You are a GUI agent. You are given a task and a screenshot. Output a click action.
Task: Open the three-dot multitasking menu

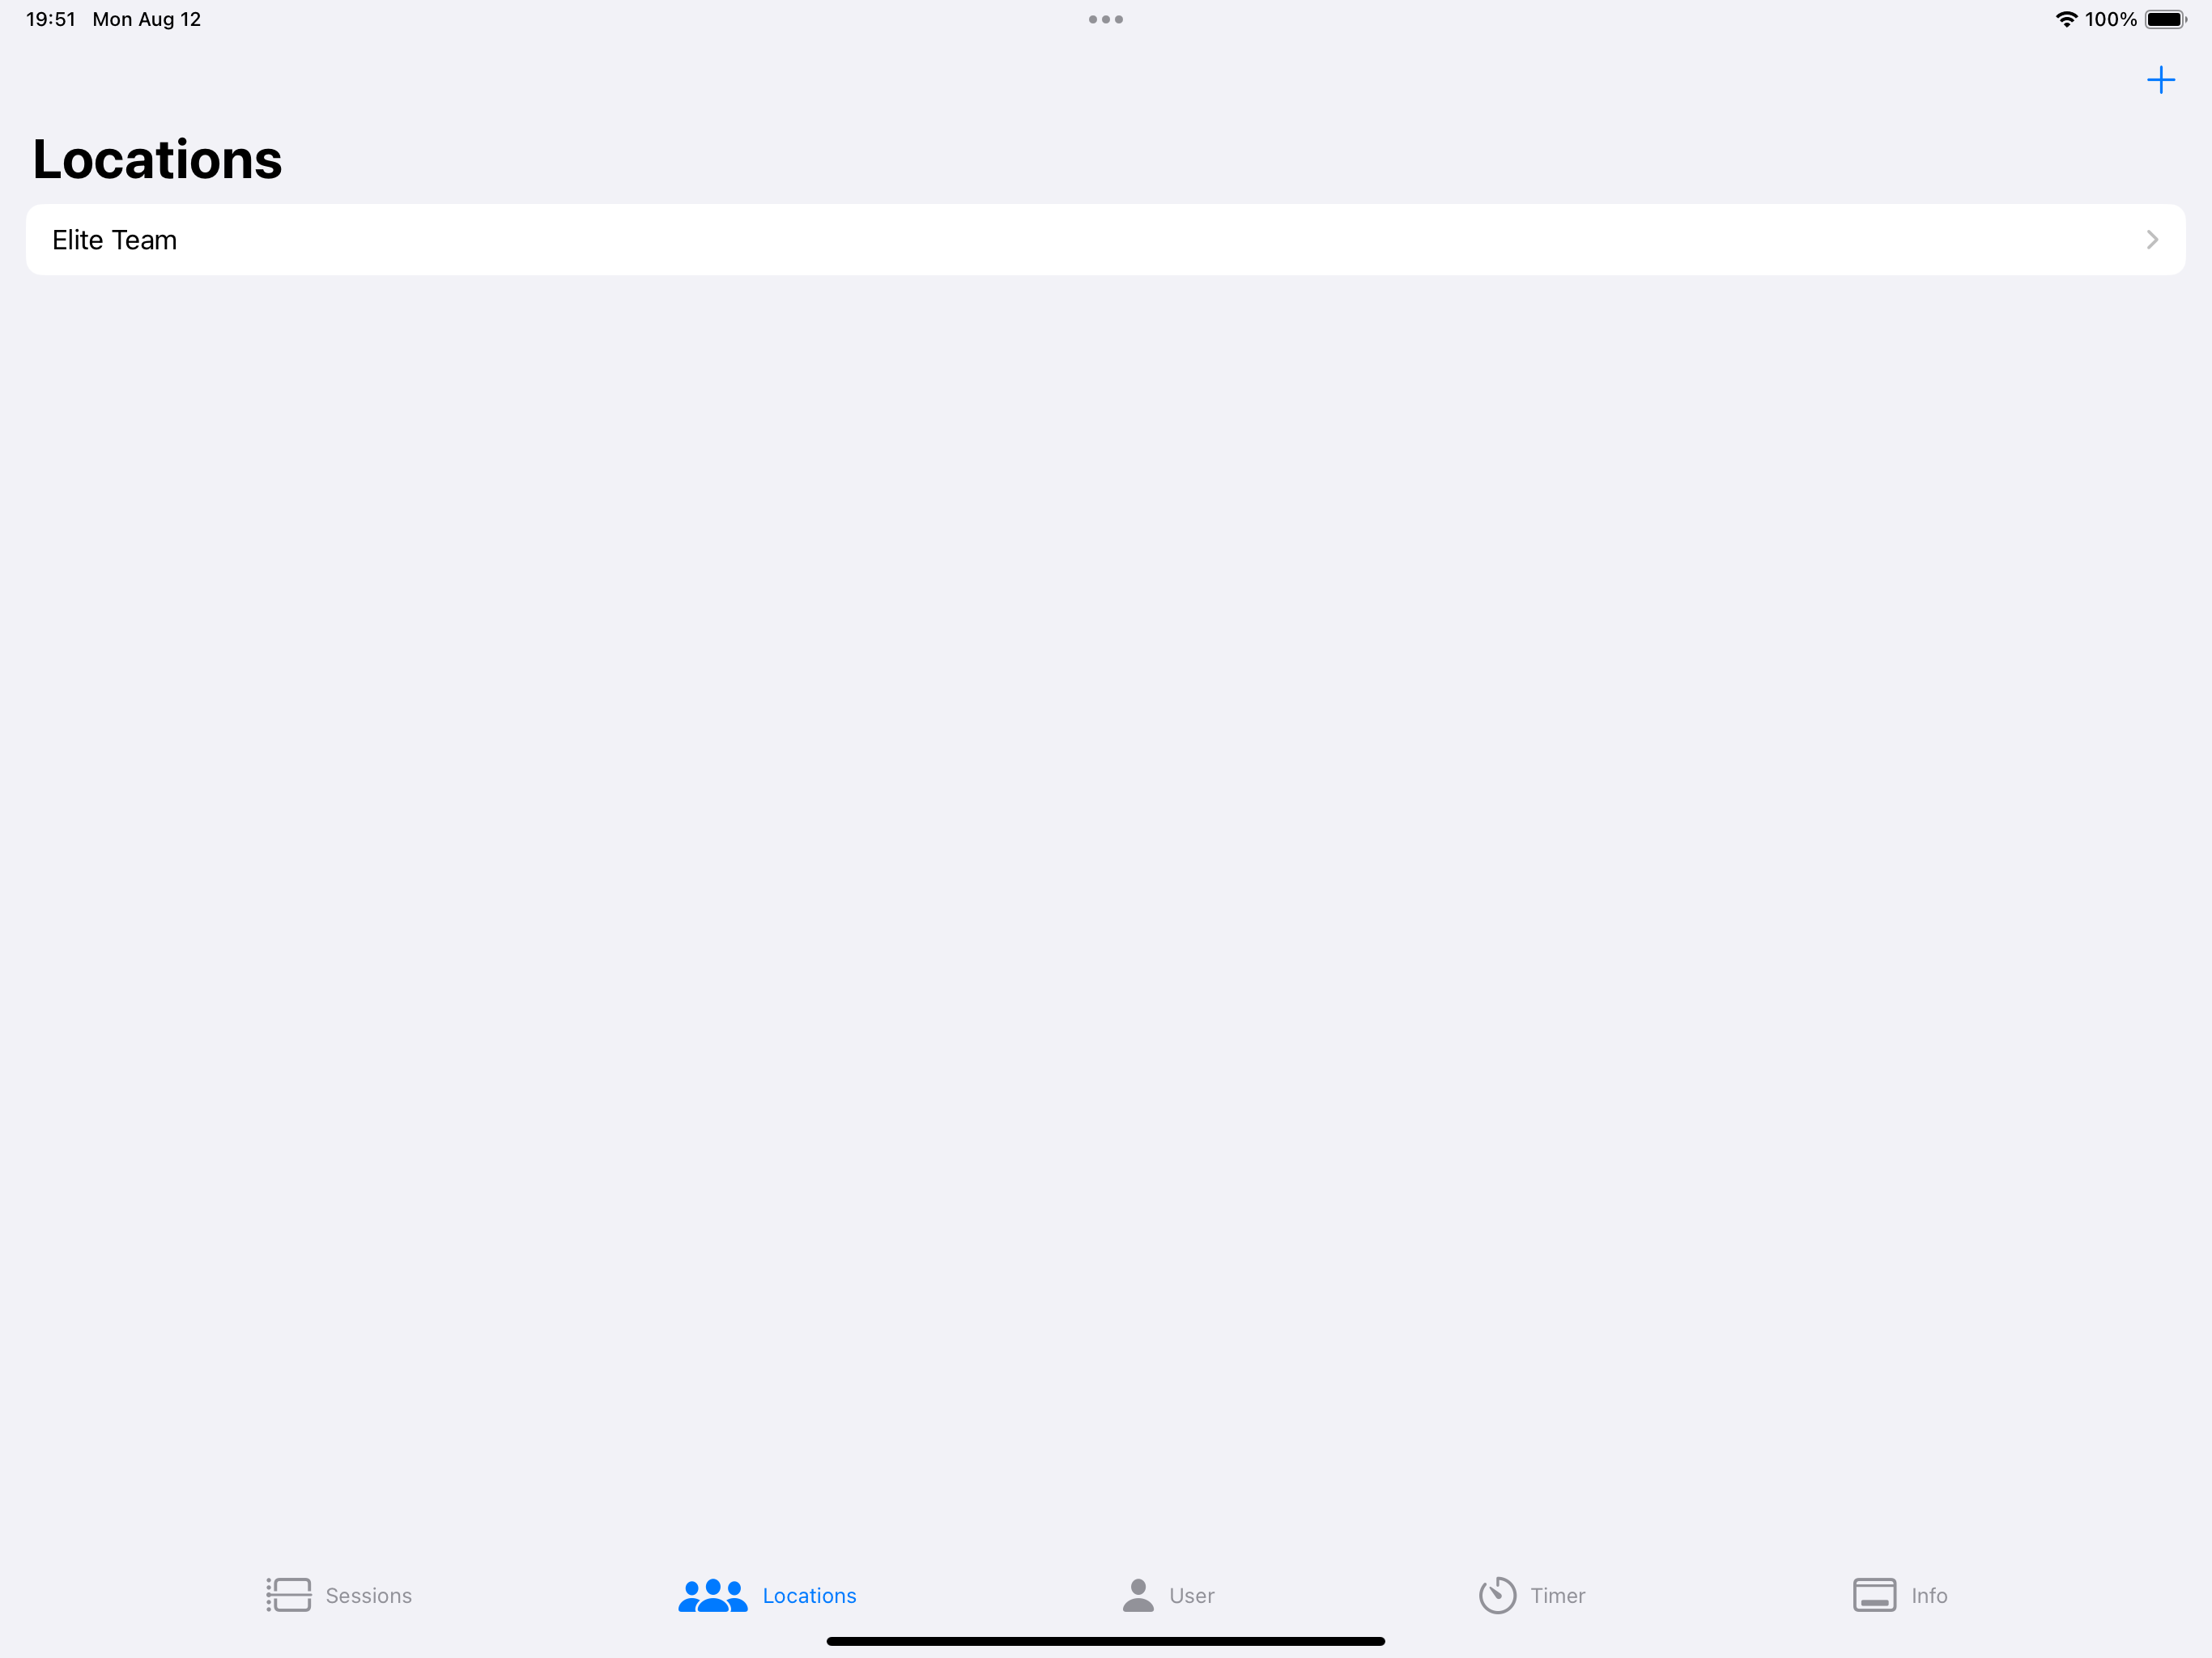1106,19
